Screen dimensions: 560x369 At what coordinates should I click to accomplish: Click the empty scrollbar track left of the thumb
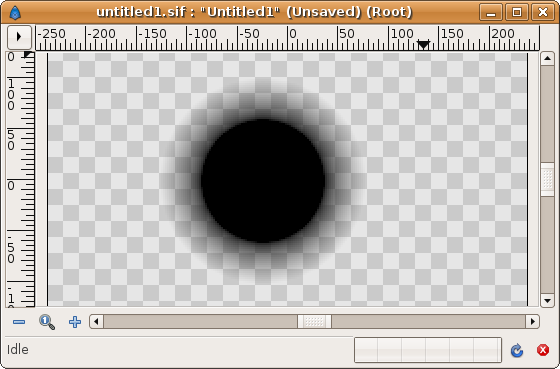[200, 321]
